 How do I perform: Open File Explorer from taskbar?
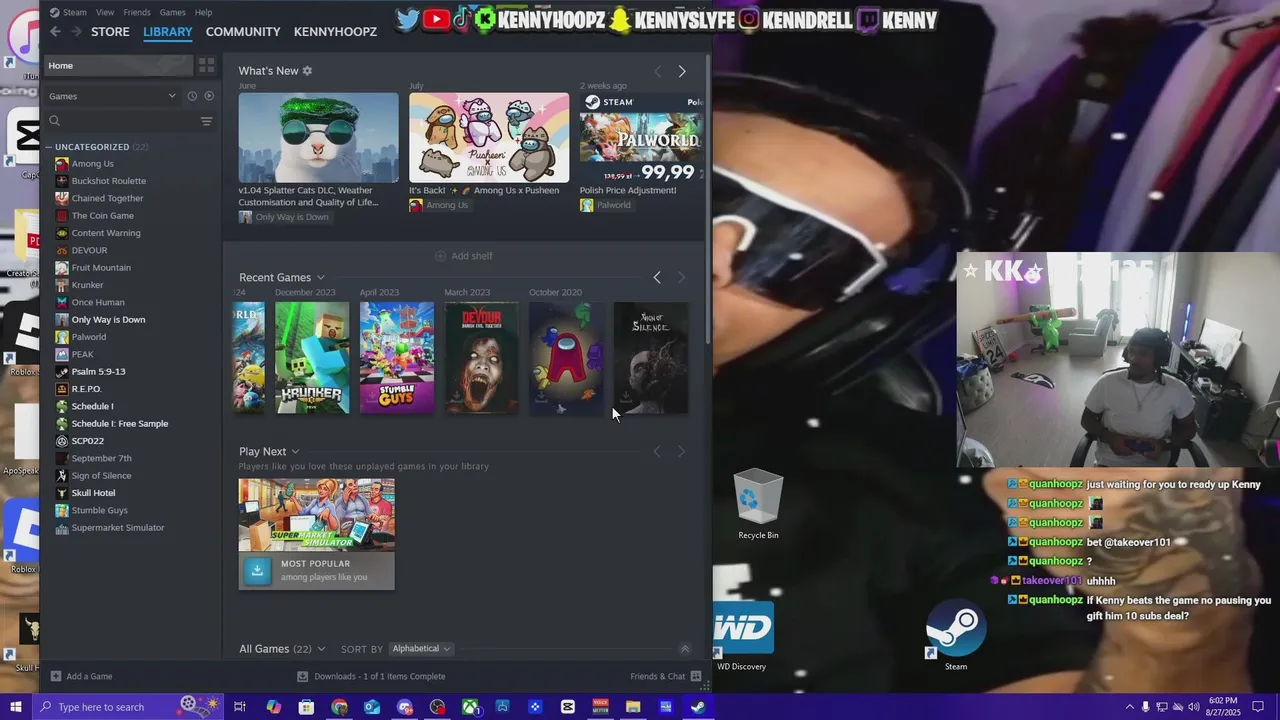[633, 707]
